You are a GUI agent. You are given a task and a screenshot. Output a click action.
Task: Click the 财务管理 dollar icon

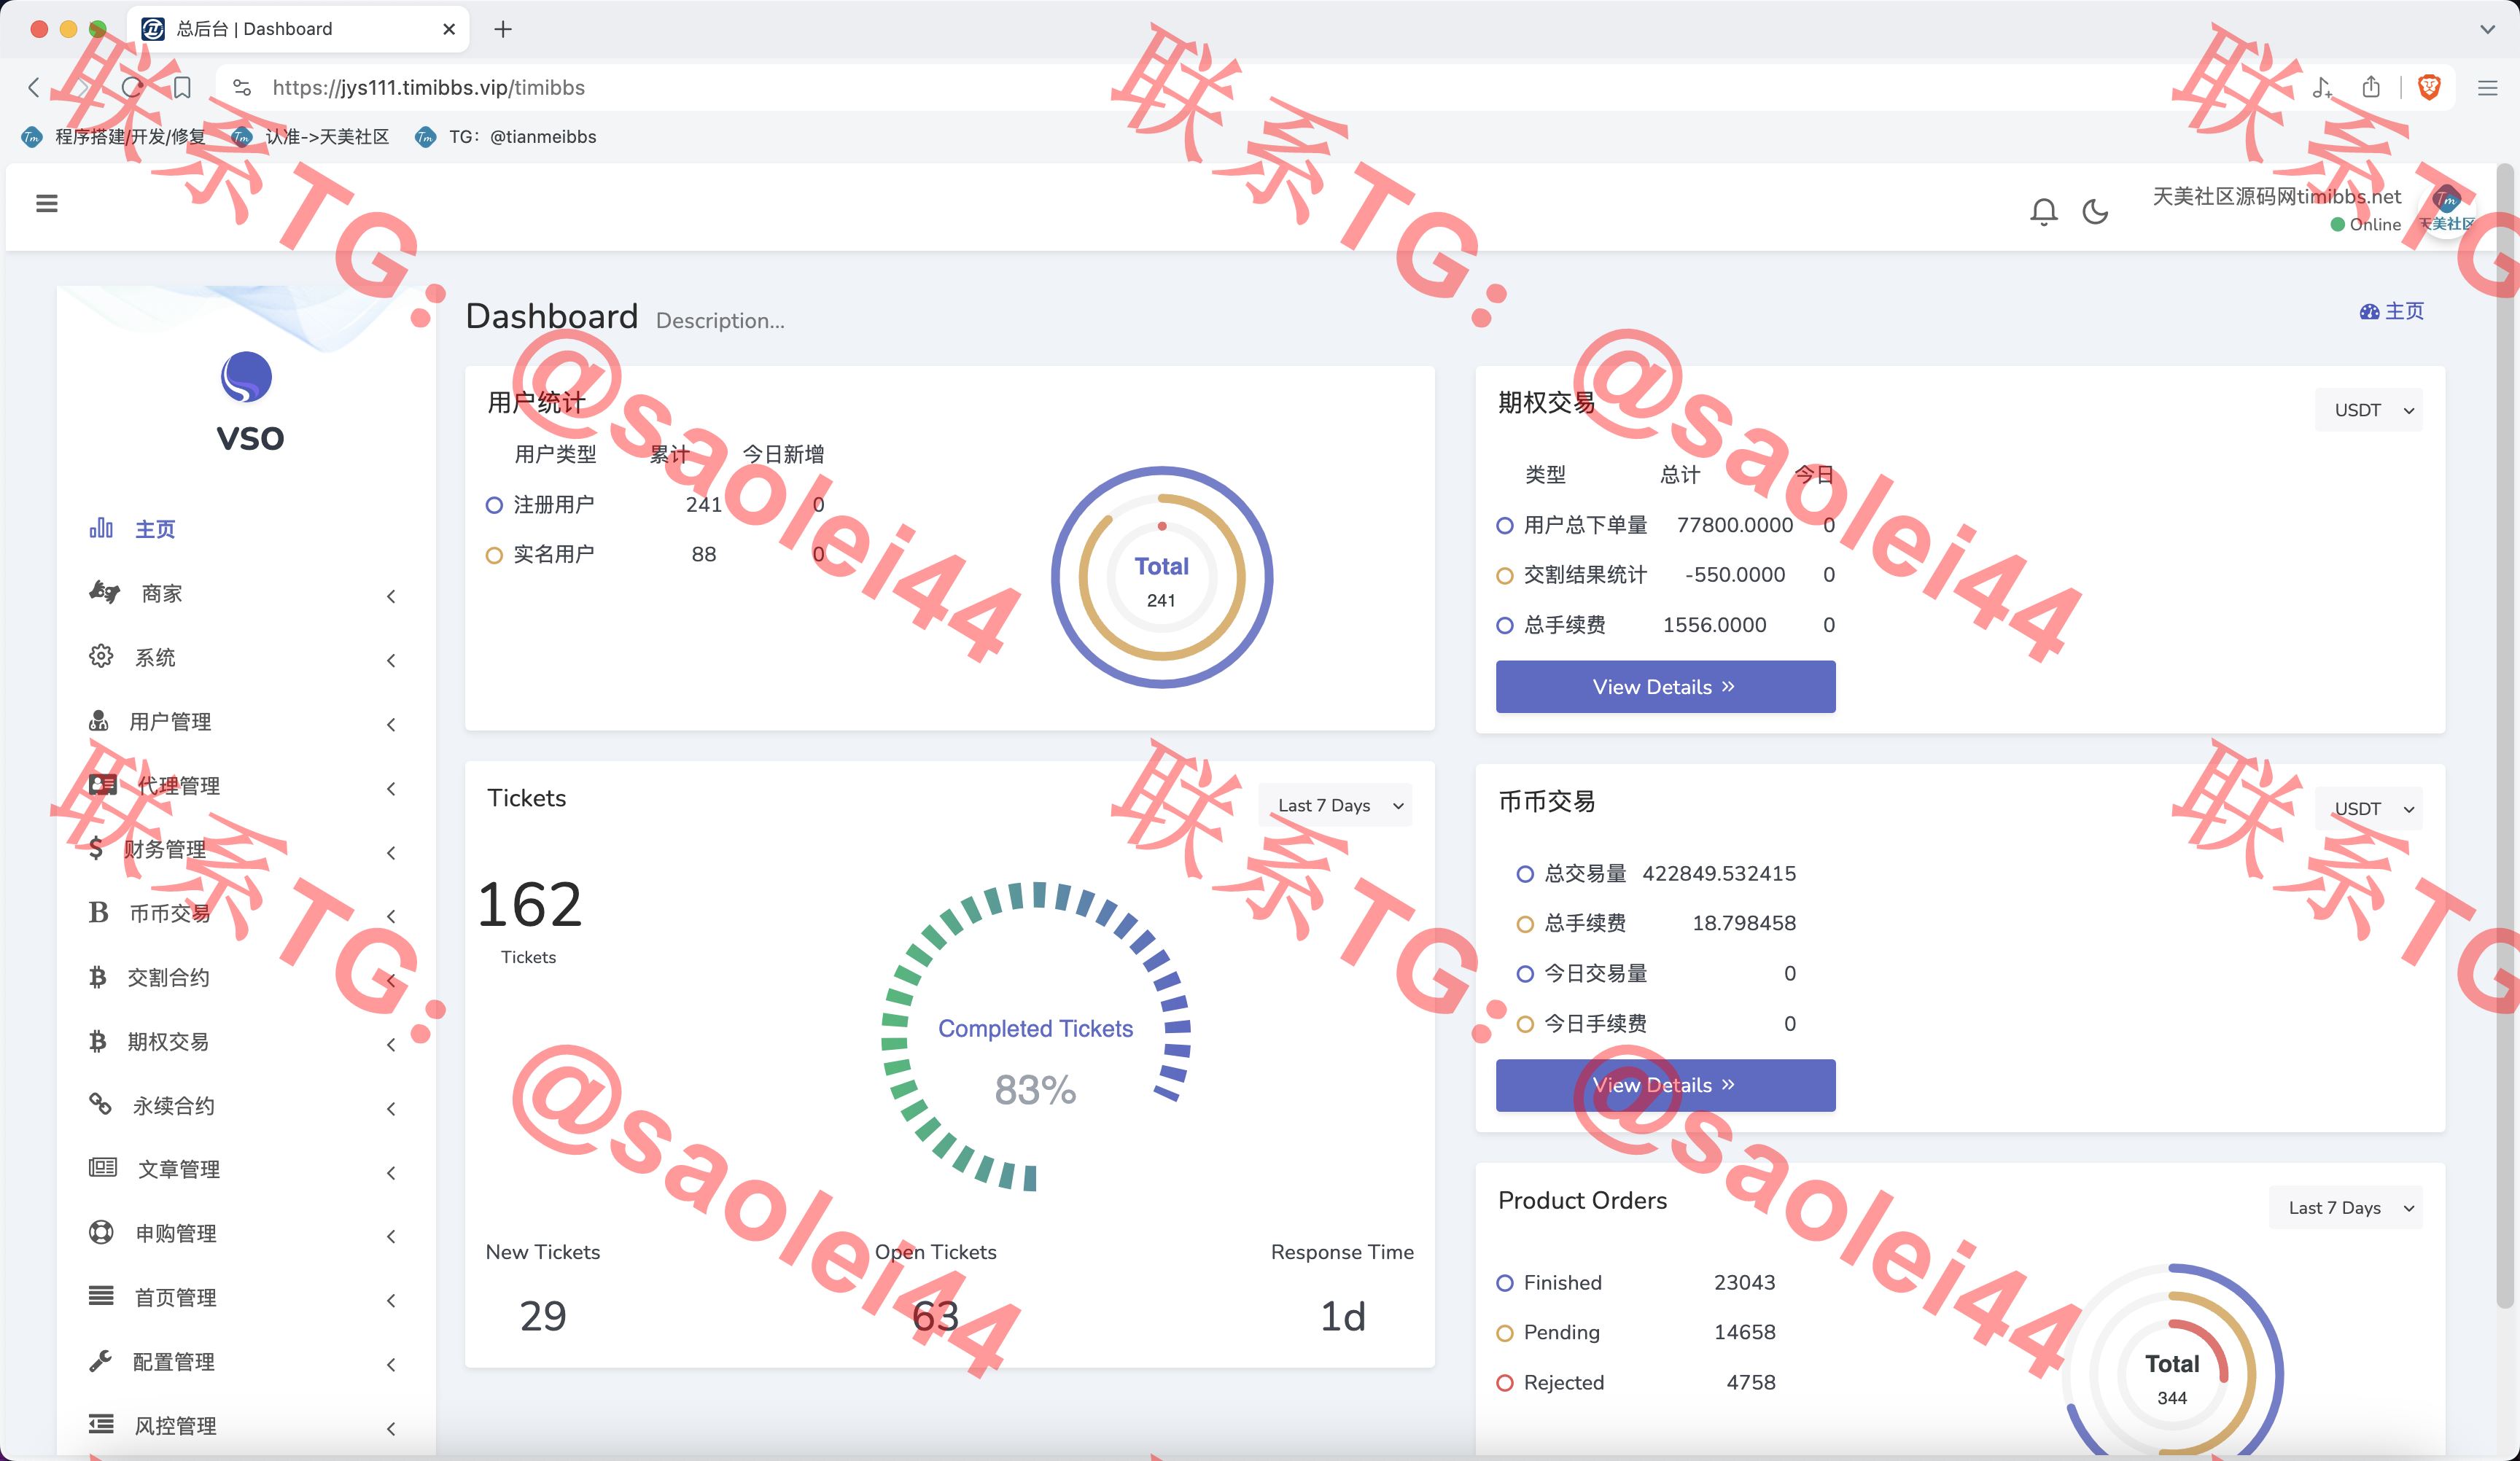(96, 848)
